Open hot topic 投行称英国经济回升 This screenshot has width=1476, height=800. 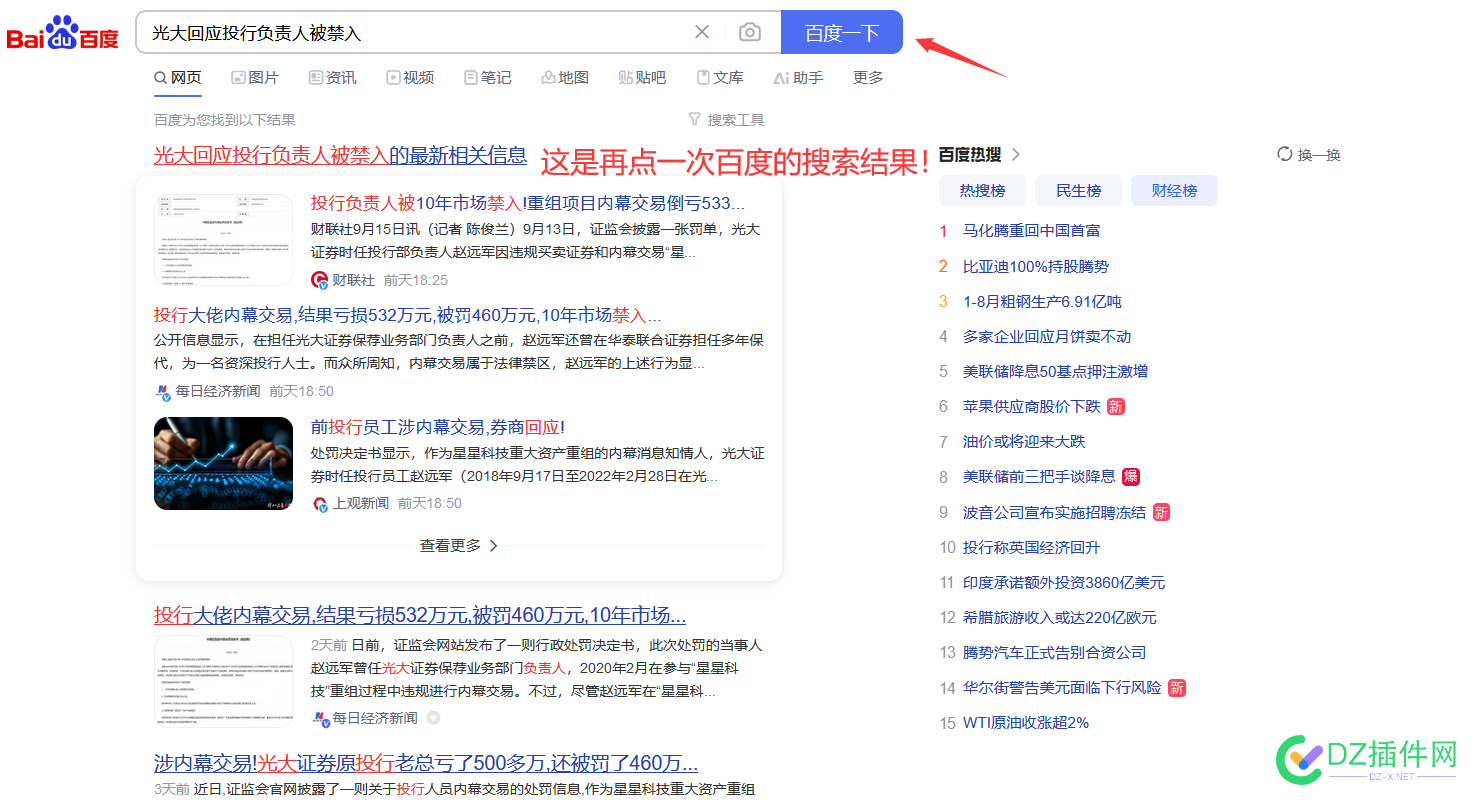point(1031,547)
